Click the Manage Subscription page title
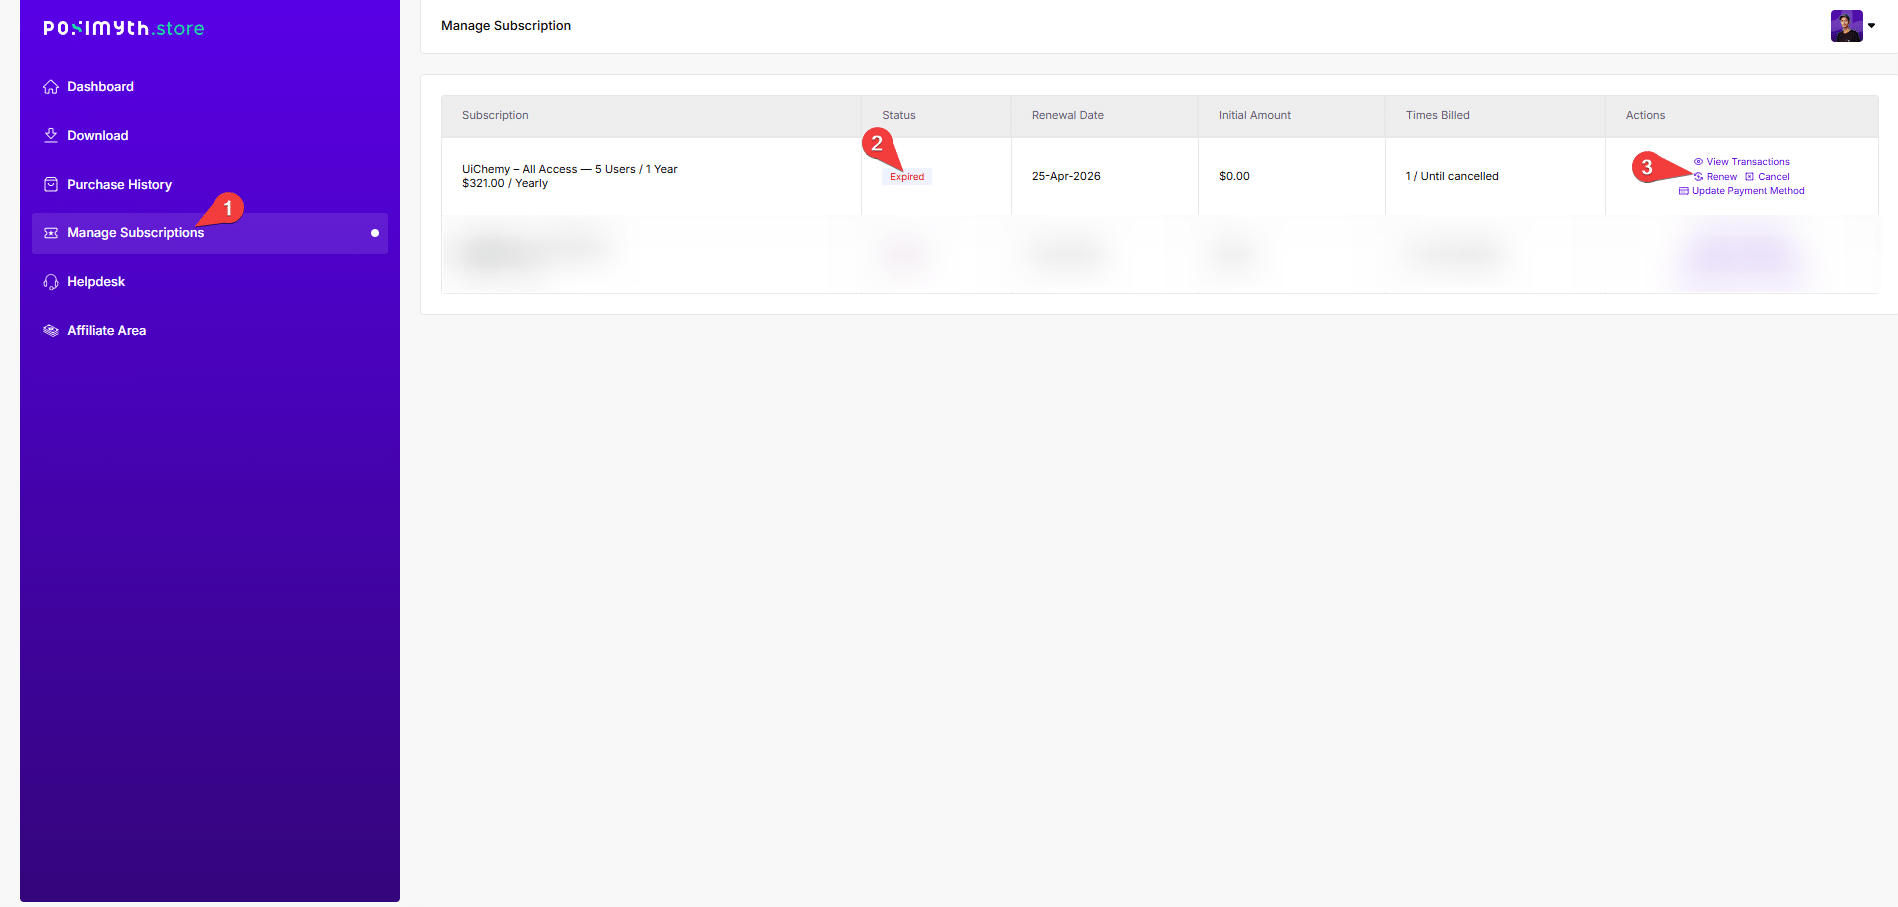 coord(506,26)
